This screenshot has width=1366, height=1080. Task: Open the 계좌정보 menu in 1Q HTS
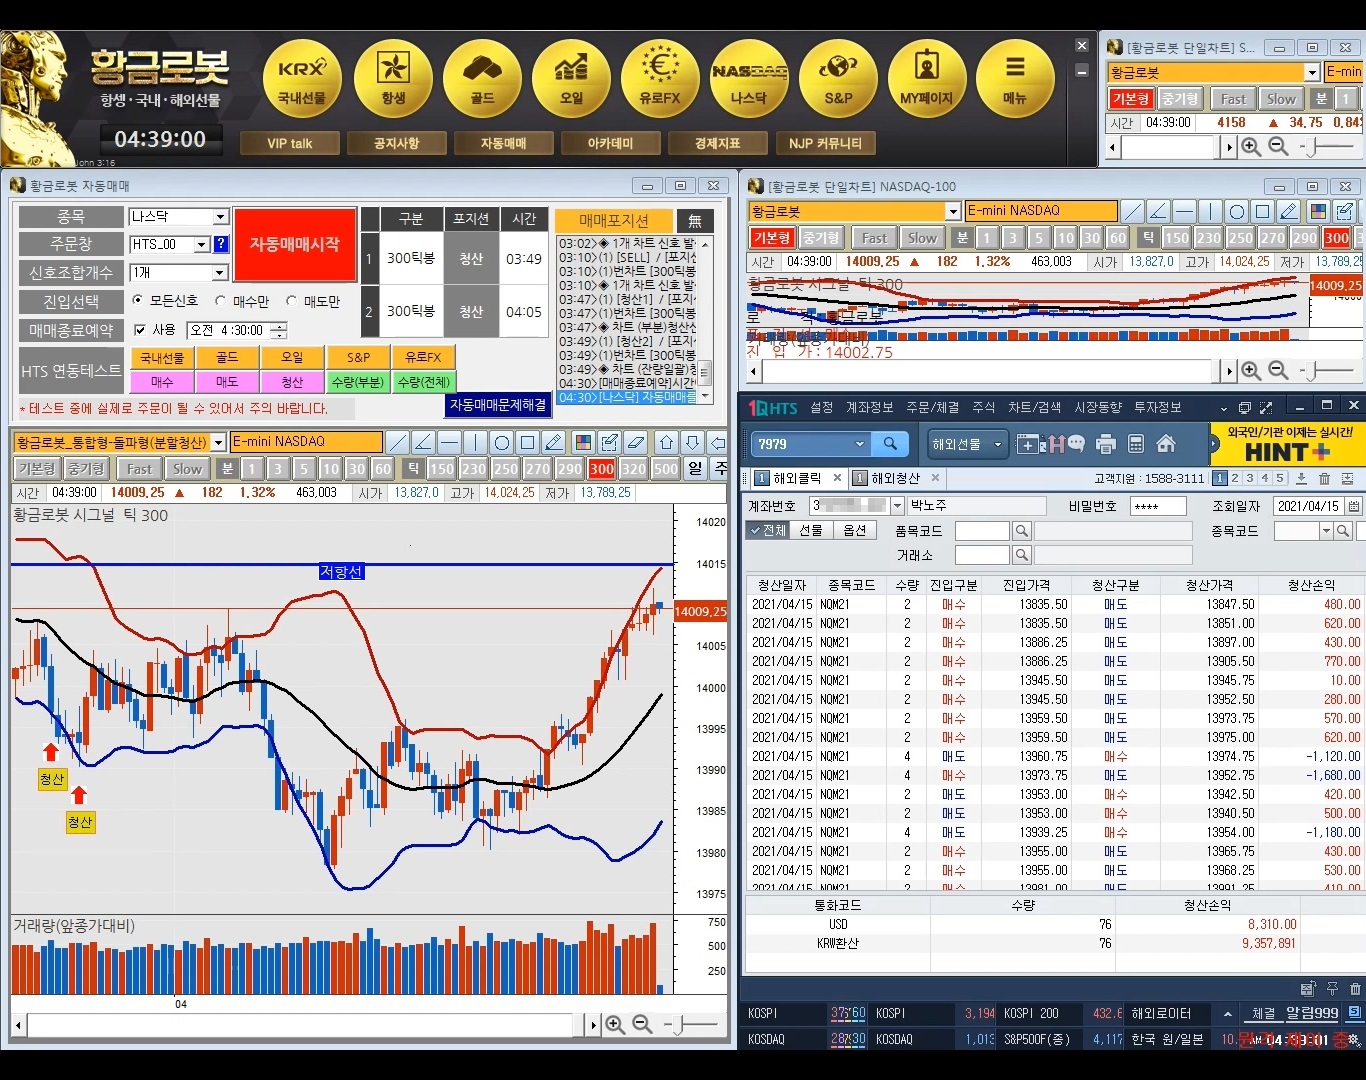(x=869, y=407)
